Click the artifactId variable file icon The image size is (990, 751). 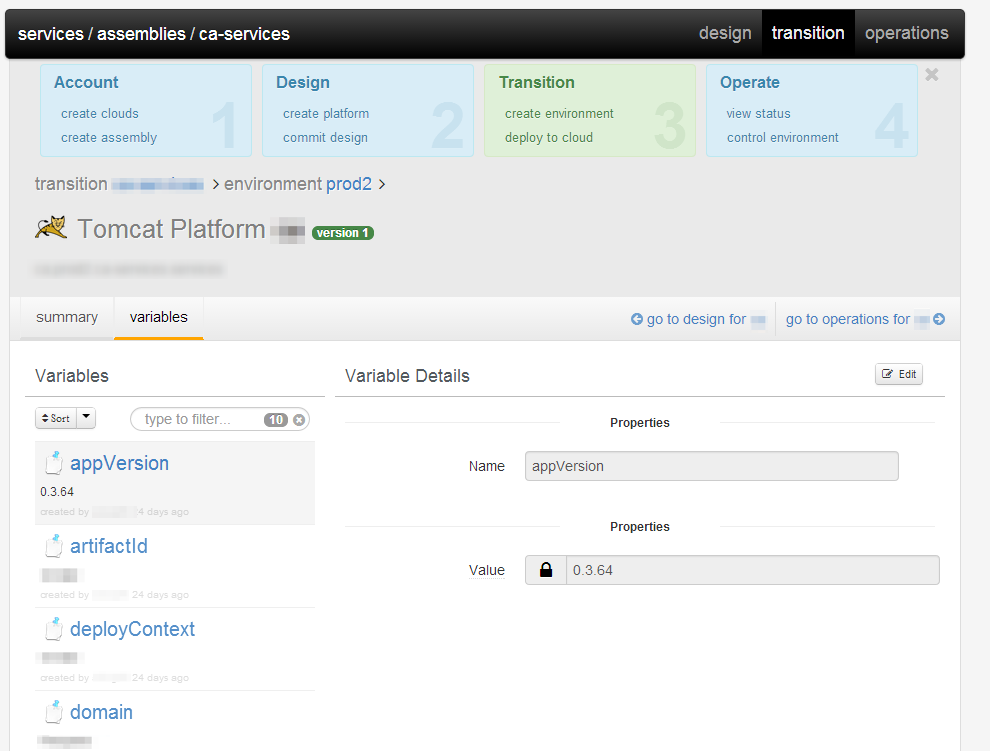click(x=54, y=546)
